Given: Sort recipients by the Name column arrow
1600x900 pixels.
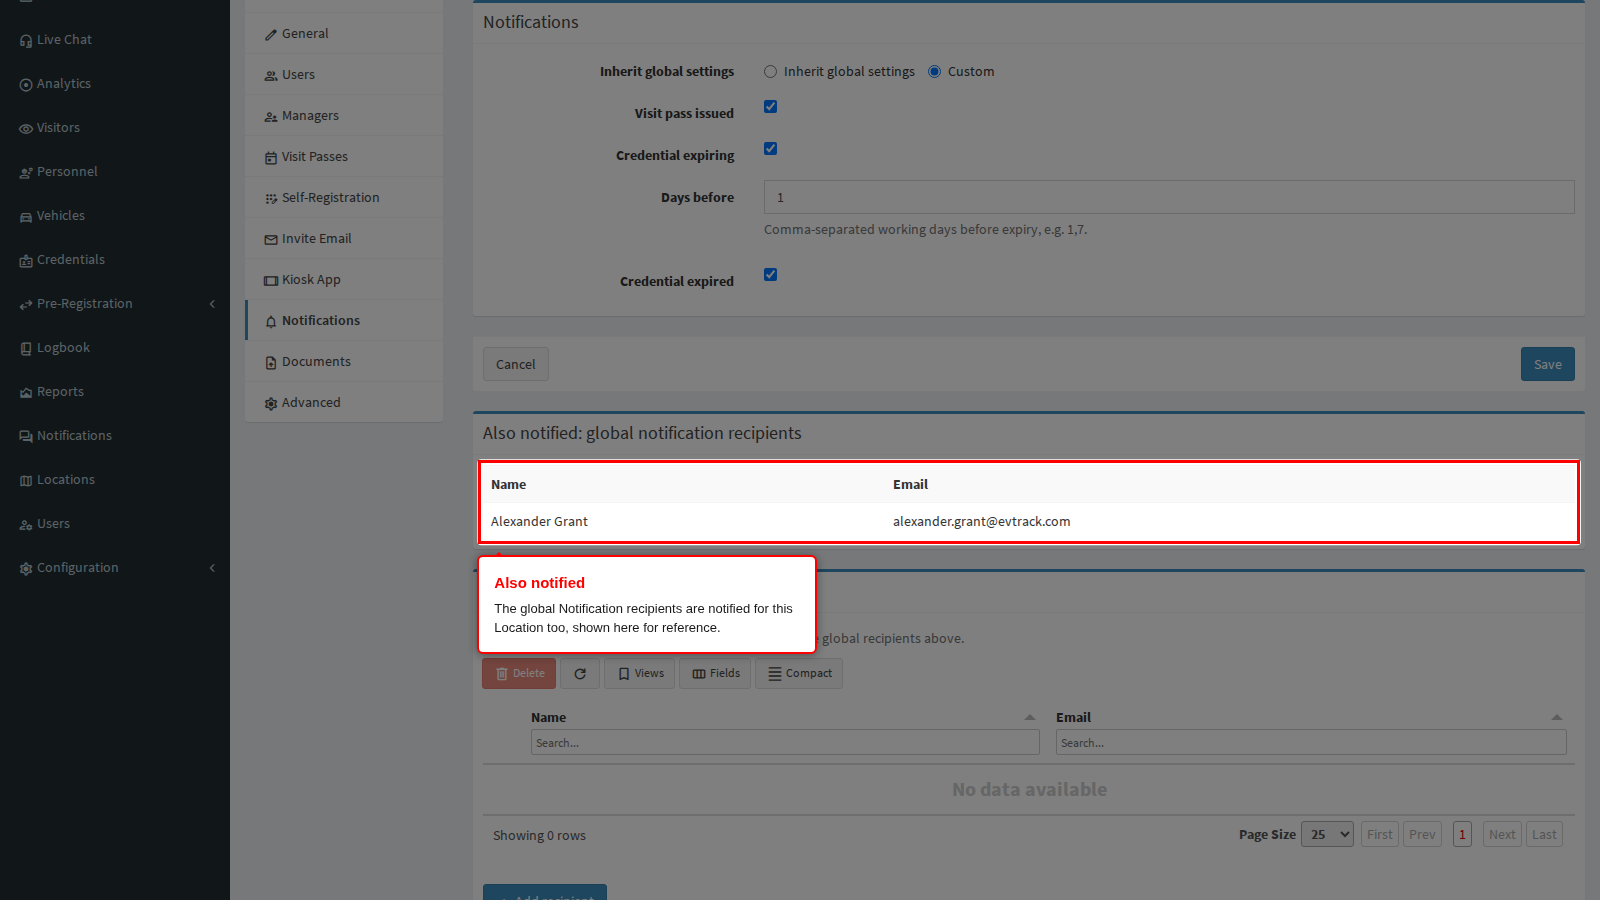Looking at the screenshot, I should click(1030, 717).
